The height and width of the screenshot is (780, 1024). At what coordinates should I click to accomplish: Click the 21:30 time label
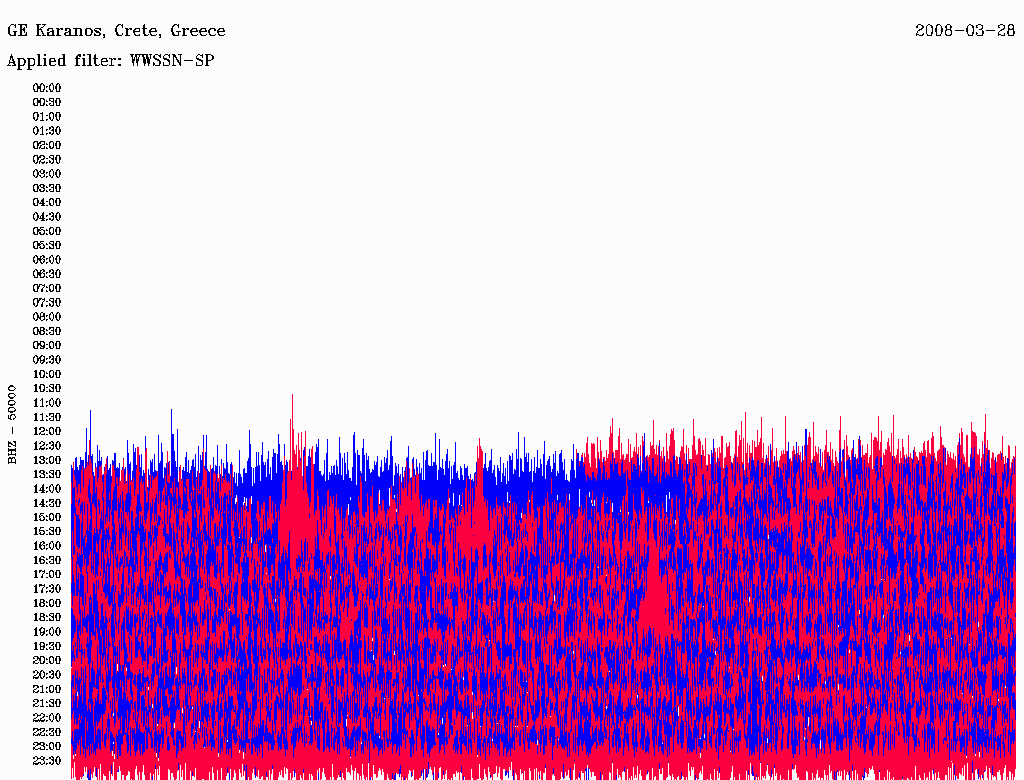point(47,703)
